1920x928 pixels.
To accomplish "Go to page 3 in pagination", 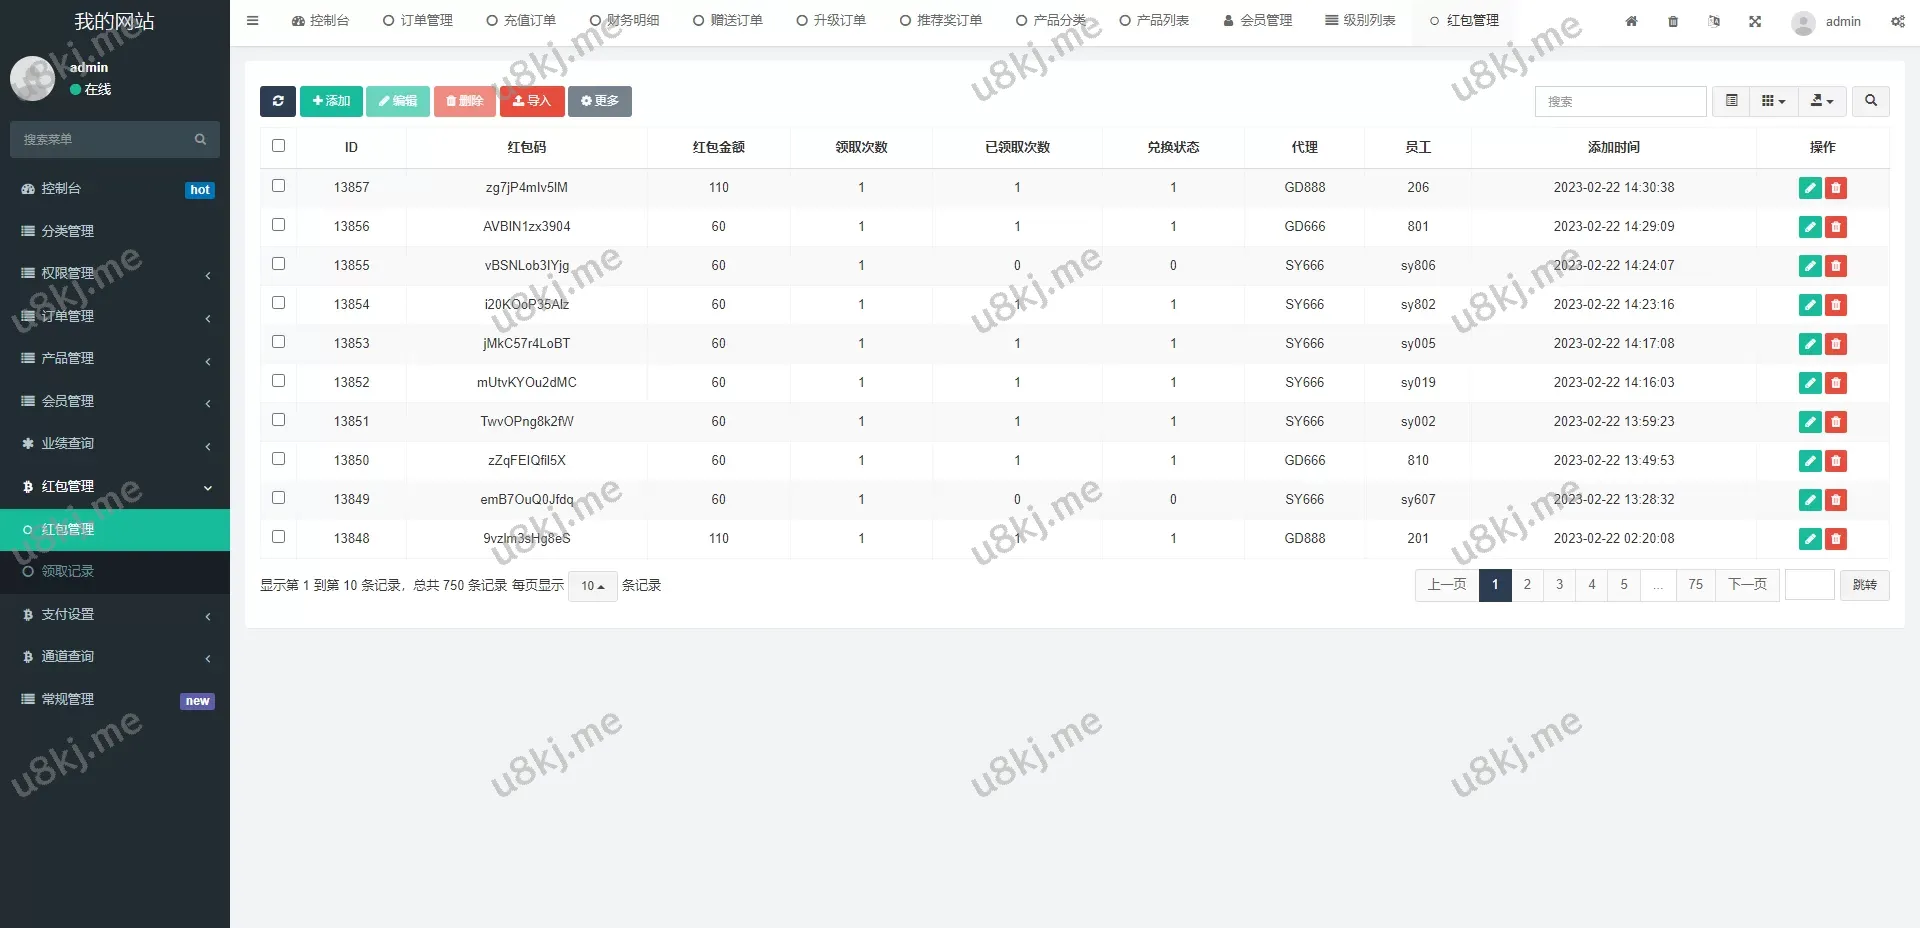I will click(x=1559, y=585).
